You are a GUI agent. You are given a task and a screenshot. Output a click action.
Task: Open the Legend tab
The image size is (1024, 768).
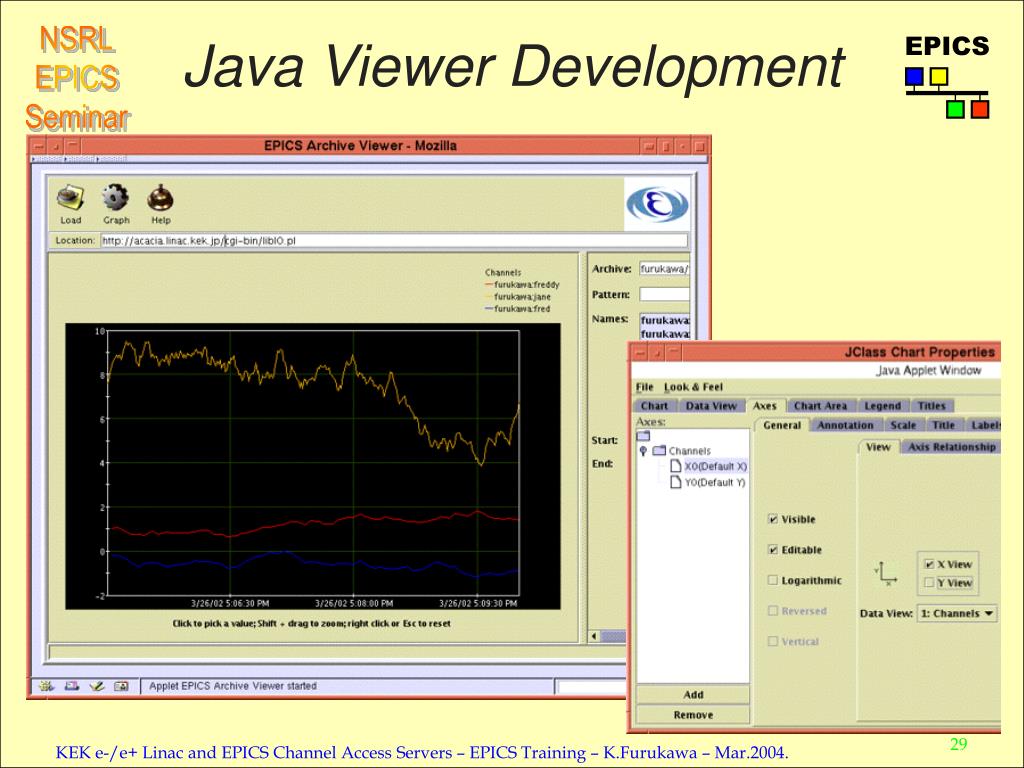tap(882, 406)
